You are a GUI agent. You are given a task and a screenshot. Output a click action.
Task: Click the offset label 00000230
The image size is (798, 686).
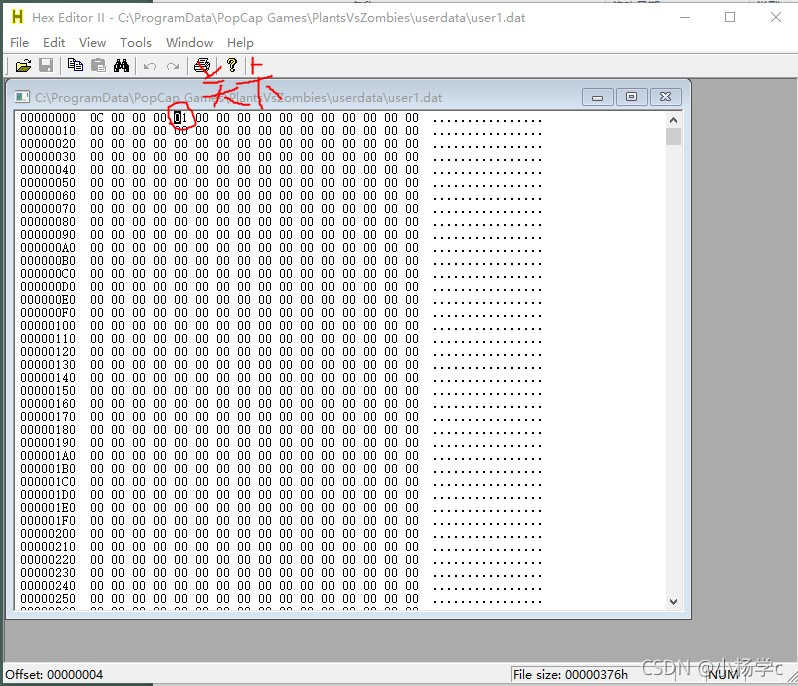pos(48,573)
